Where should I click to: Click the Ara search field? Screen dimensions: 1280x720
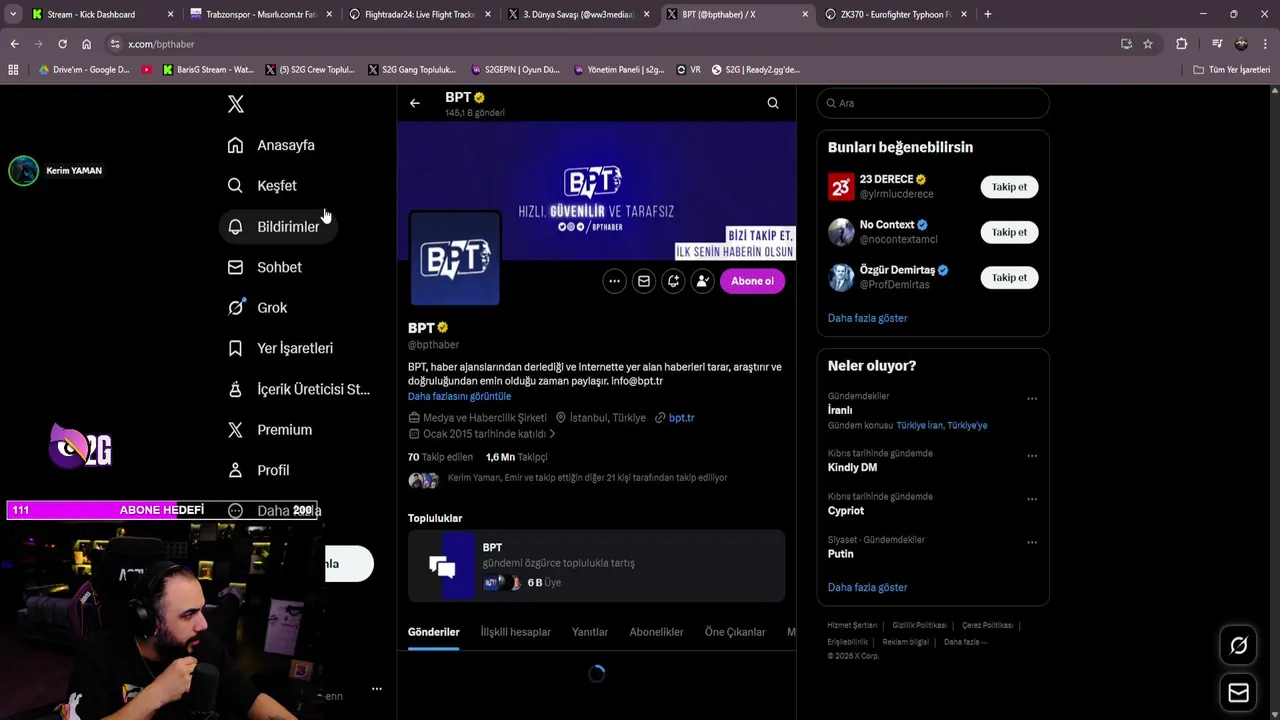coord(933,103)
